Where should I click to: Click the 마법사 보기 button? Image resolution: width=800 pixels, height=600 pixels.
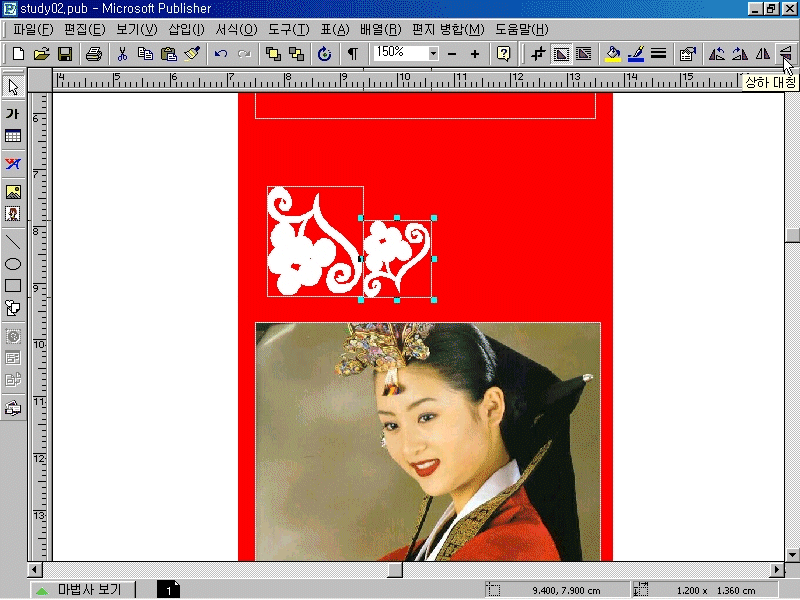83,590
